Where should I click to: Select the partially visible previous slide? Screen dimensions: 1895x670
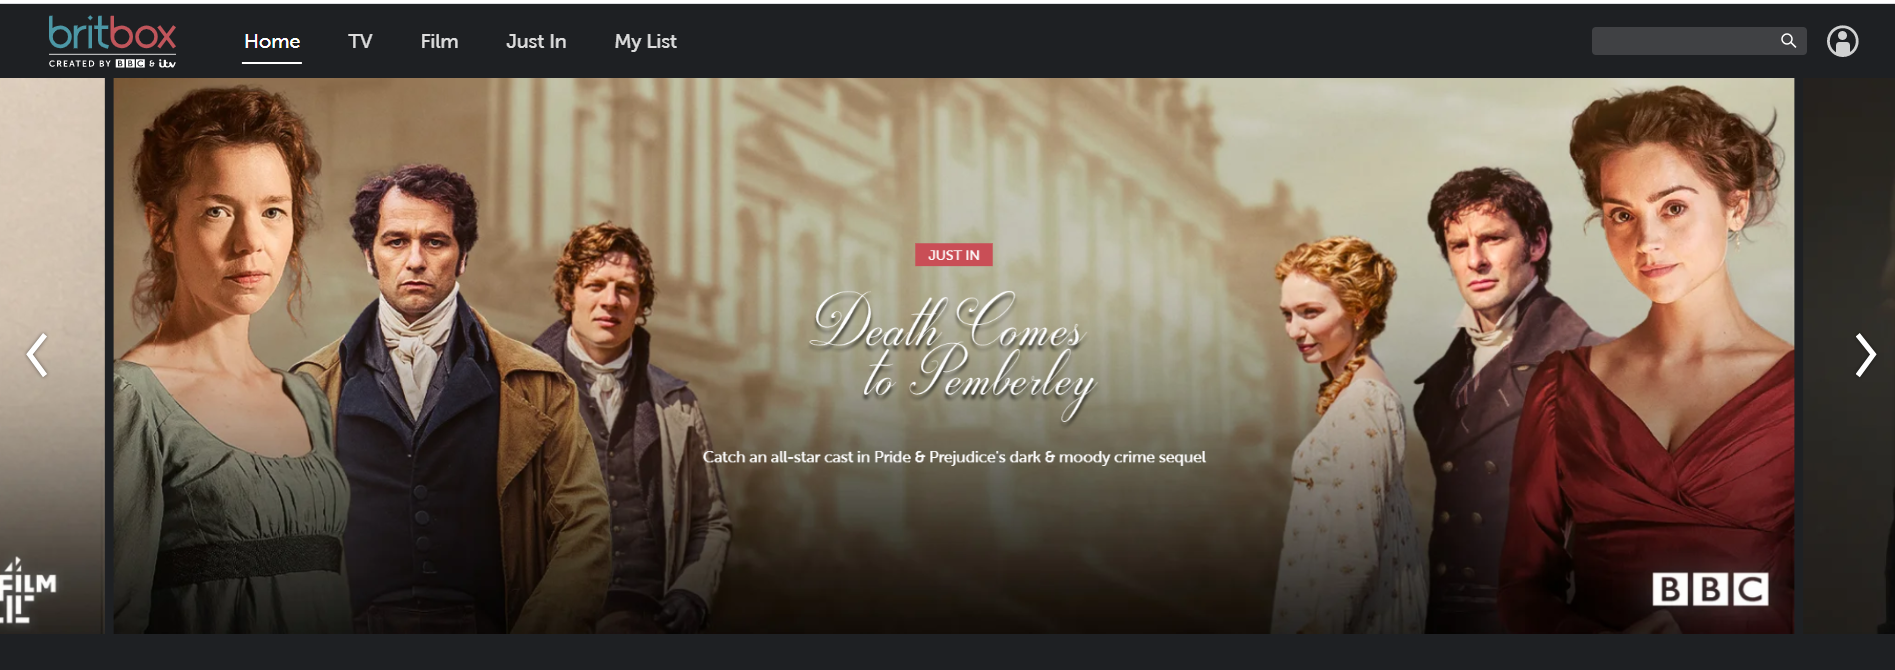[x=52, y=355]
